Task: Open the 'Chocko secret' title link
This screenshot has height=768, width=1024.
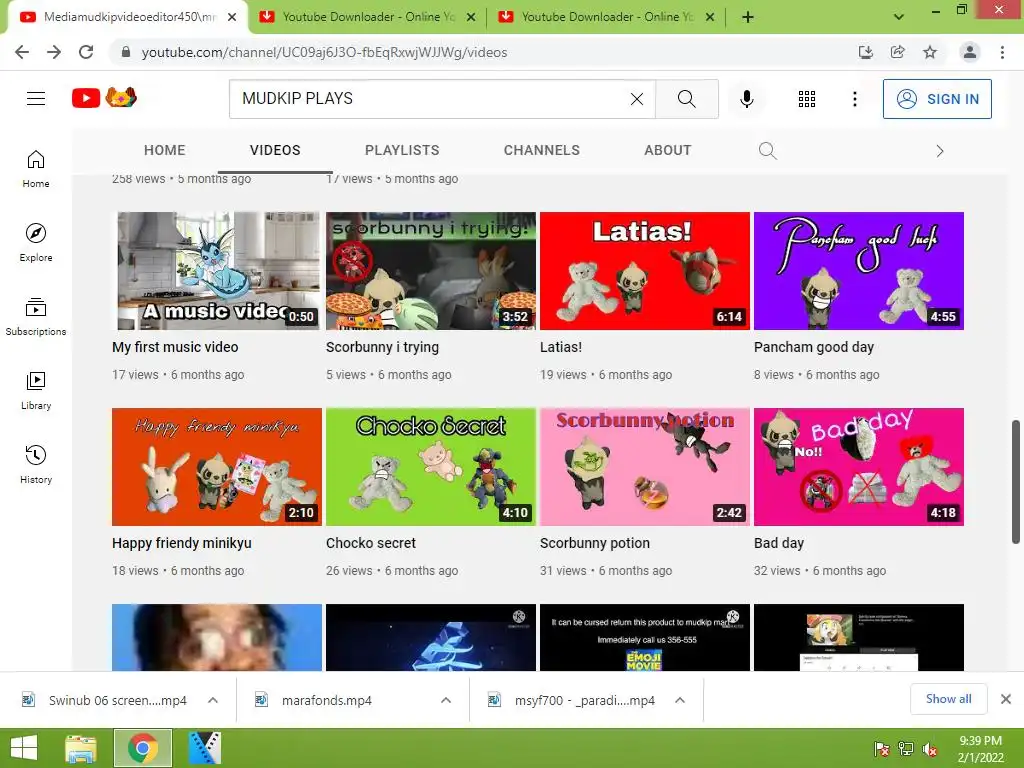Action: tap(371, 543)
